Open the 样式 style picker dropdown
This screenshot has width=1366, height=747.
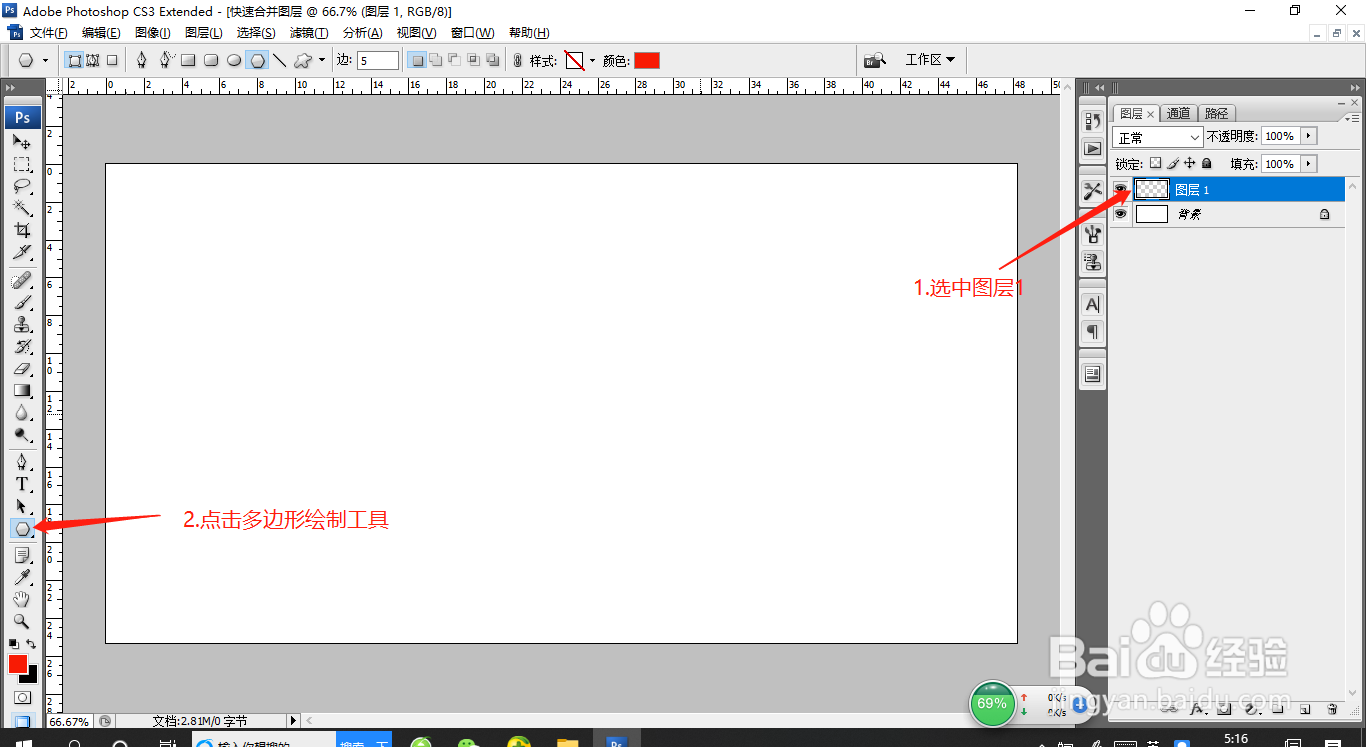pos(592,60)
